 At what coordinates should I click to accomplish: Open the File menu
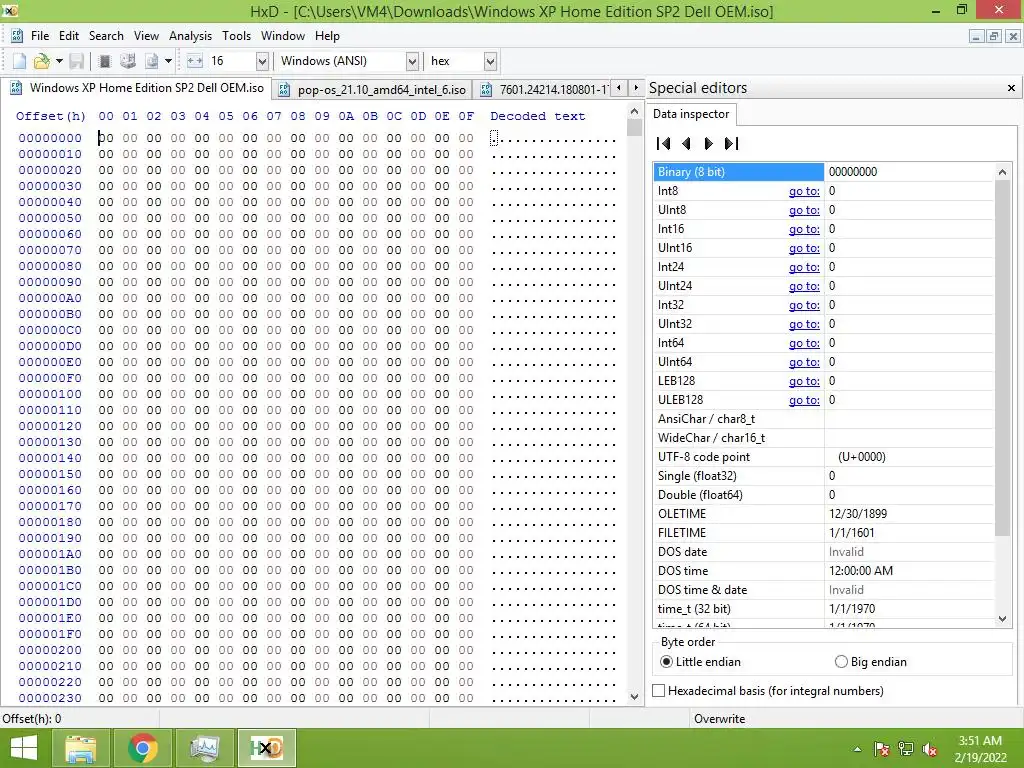click(x=40, y=36)
